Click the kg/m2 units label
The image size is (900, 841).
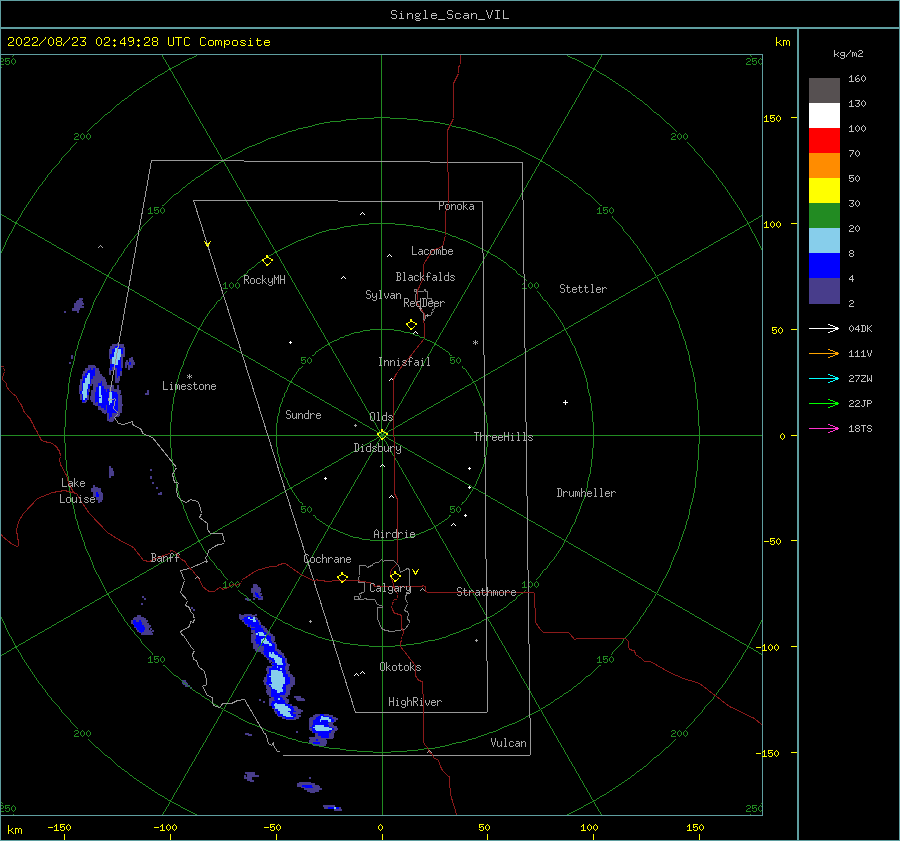pyautogui.click(x=848, y=54)
